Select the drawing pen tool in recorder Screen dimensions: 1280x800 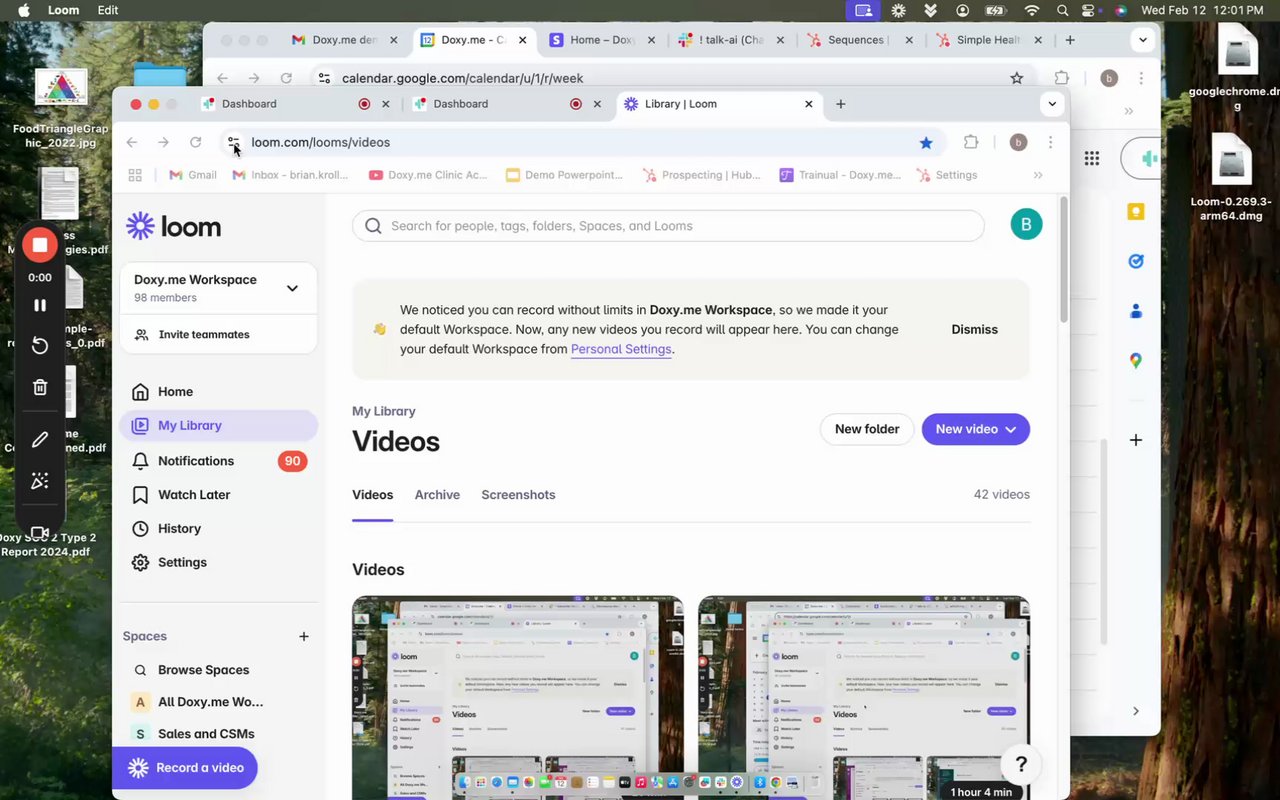40,439
